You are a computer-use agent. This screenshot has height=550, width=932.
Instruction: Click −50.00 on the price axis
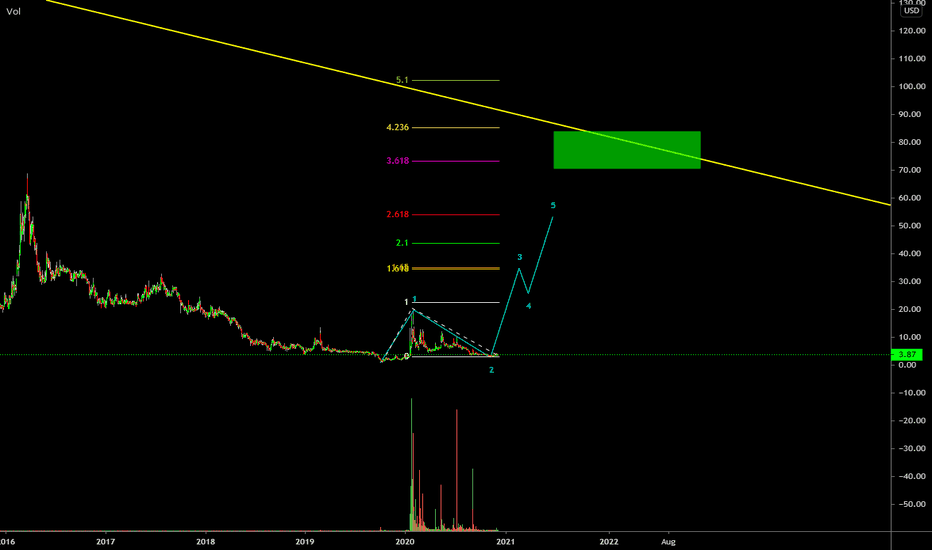coord(912,504)
